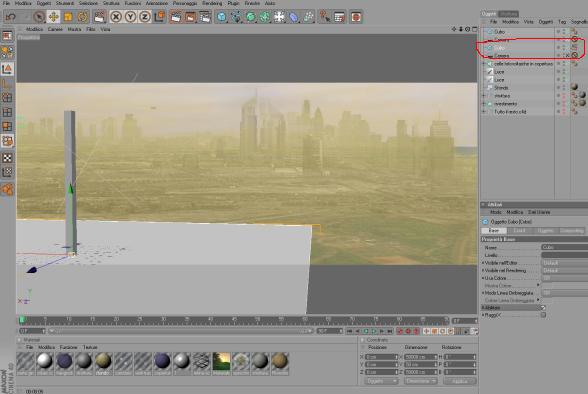
Task: Select the model mode icon in left palette
Action: (8, 69)
